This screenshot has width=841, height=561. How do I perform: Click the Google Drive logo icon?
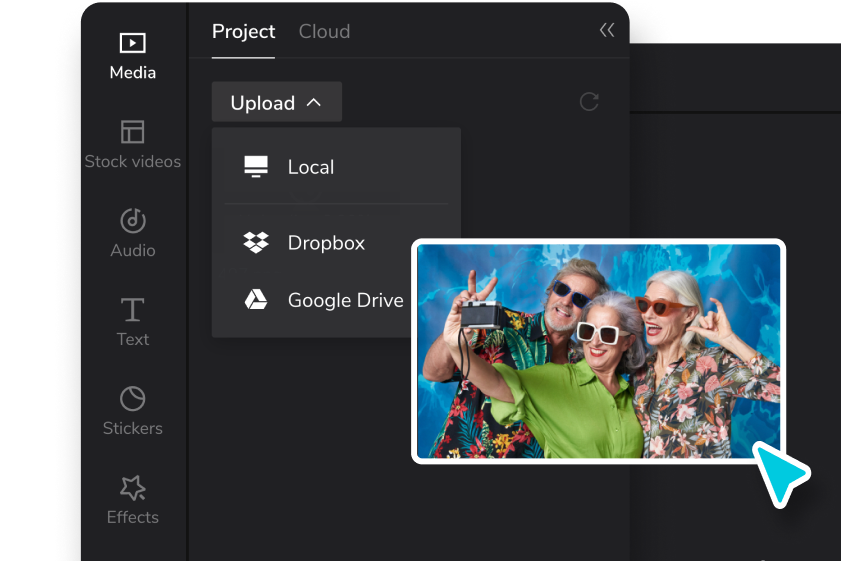point(256,299)
